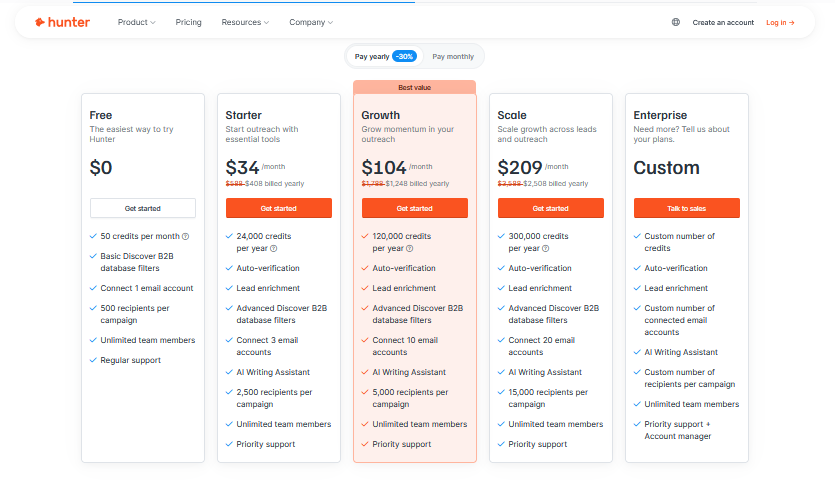The image size is (835, 483).
Task: Click '$2,508 billed yearly' text
Action: click(555, 184)
